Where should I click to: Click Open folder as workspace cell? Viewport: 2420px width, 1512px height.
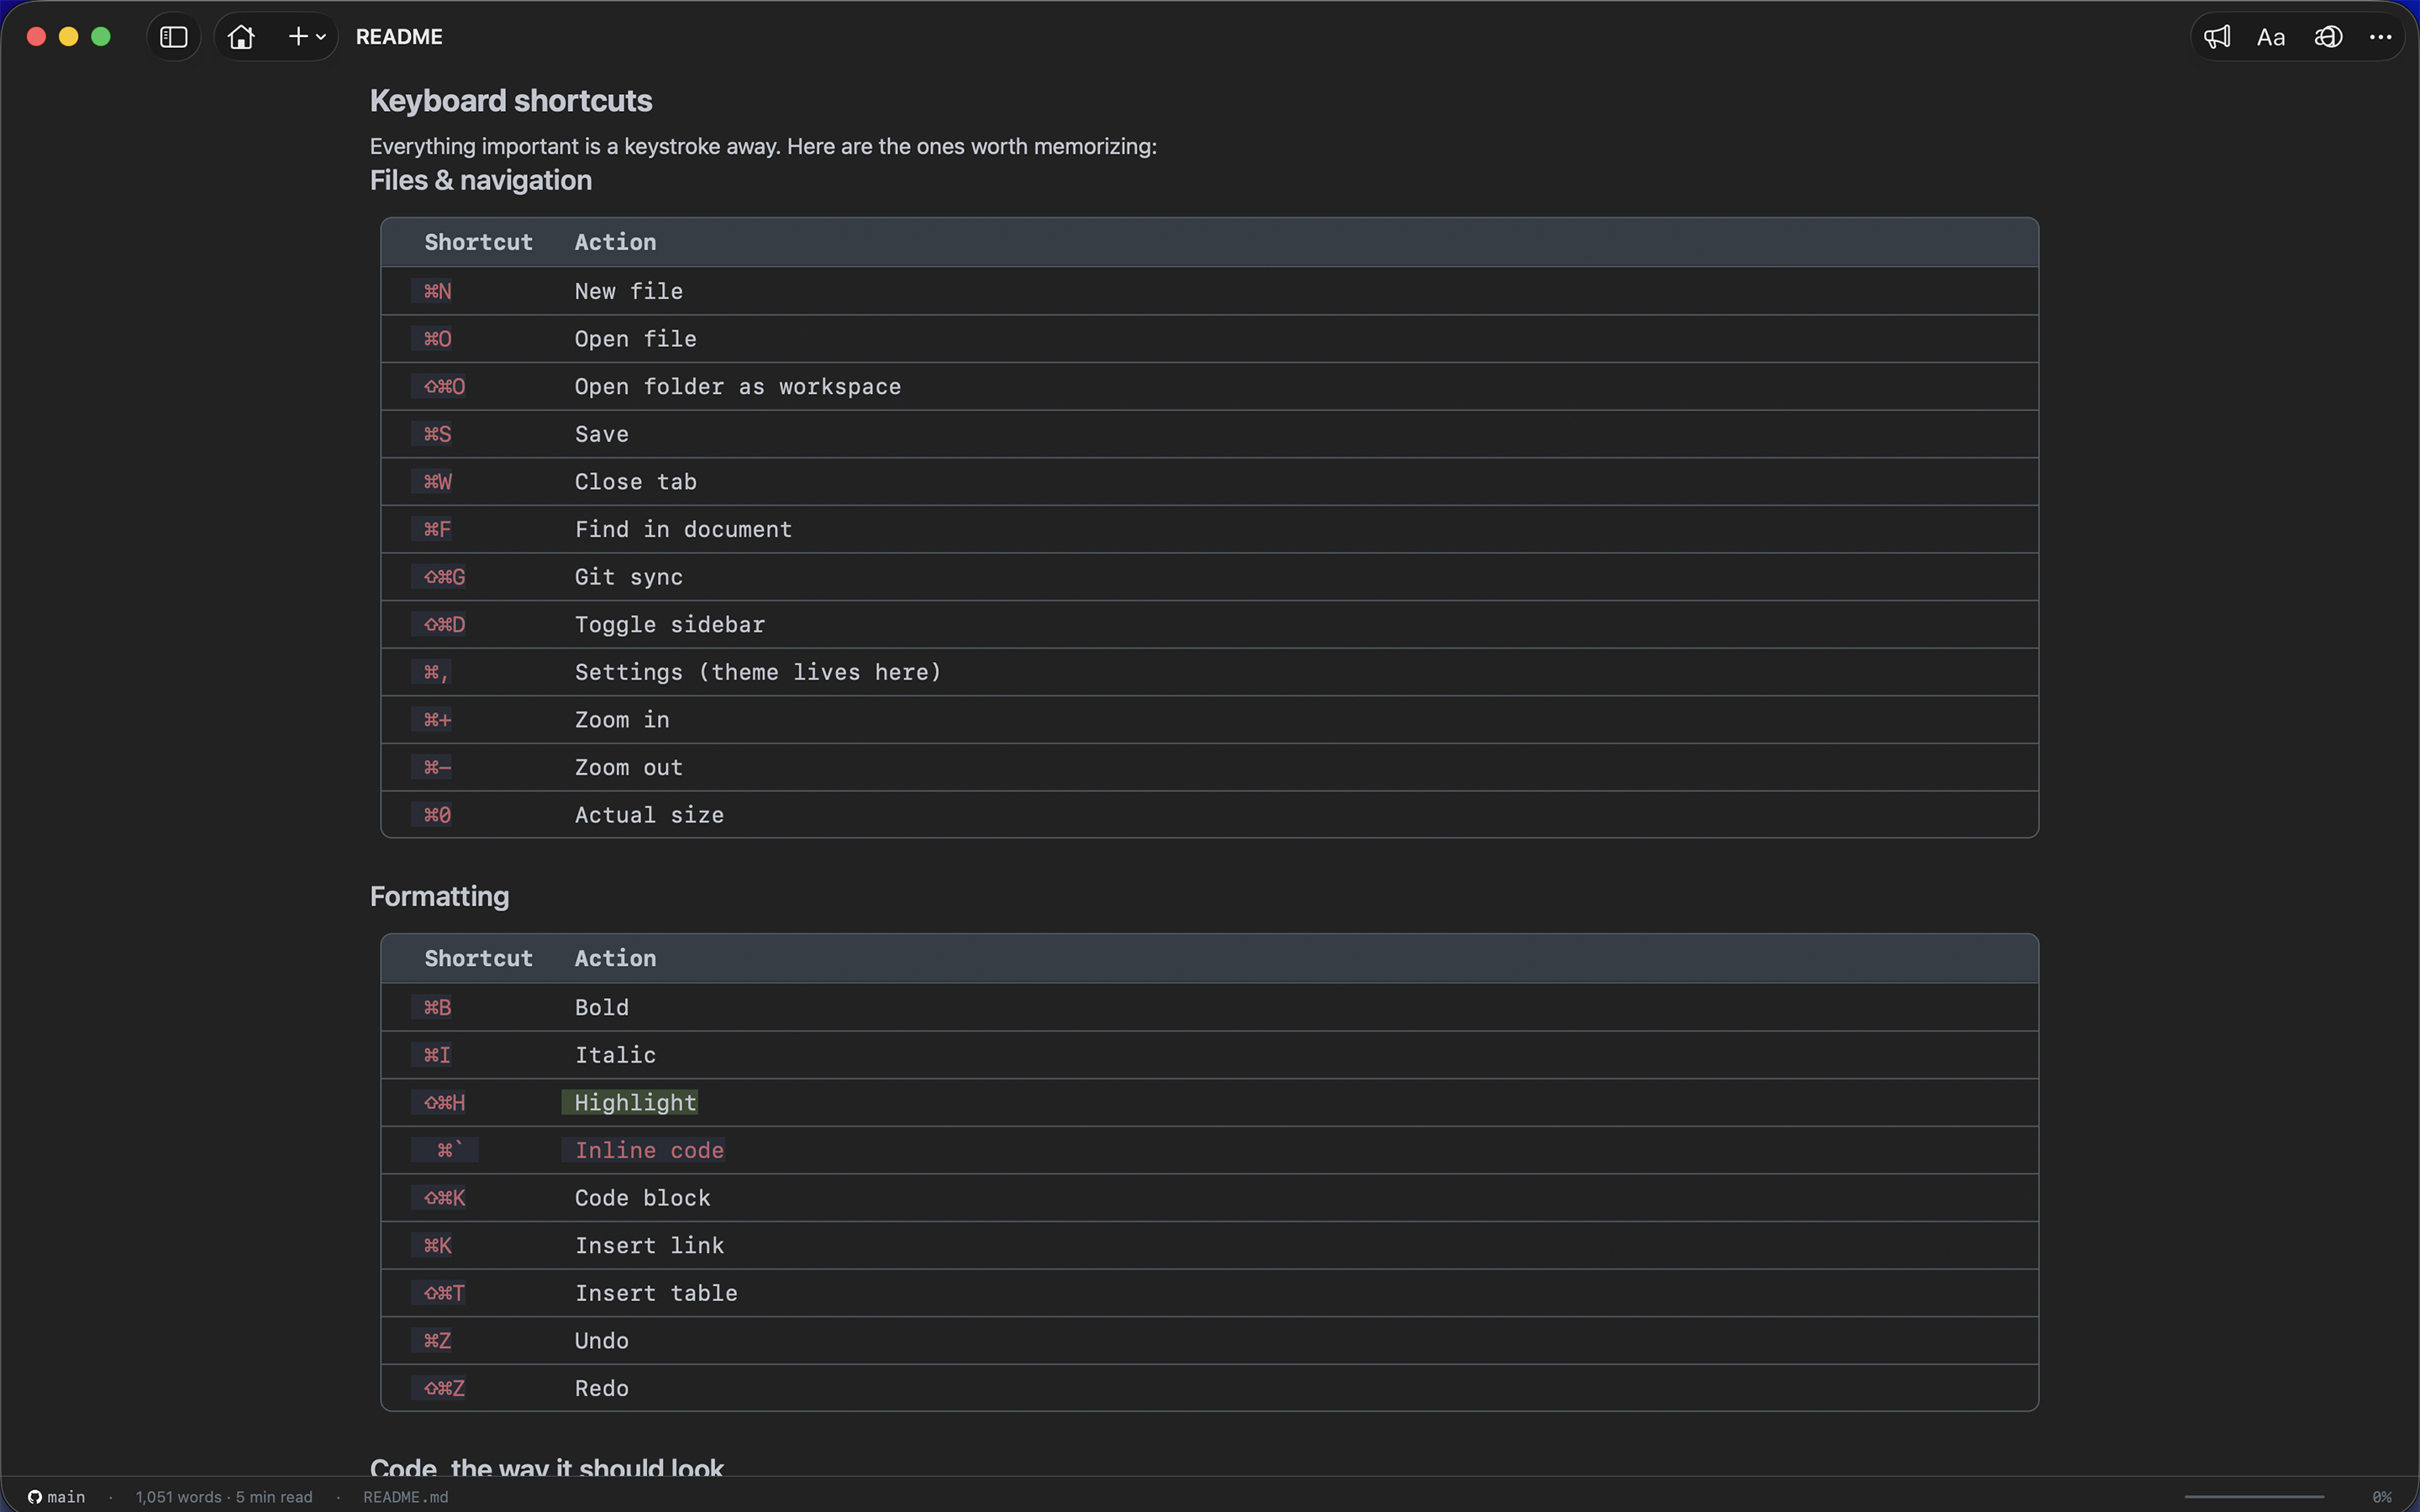738,386
